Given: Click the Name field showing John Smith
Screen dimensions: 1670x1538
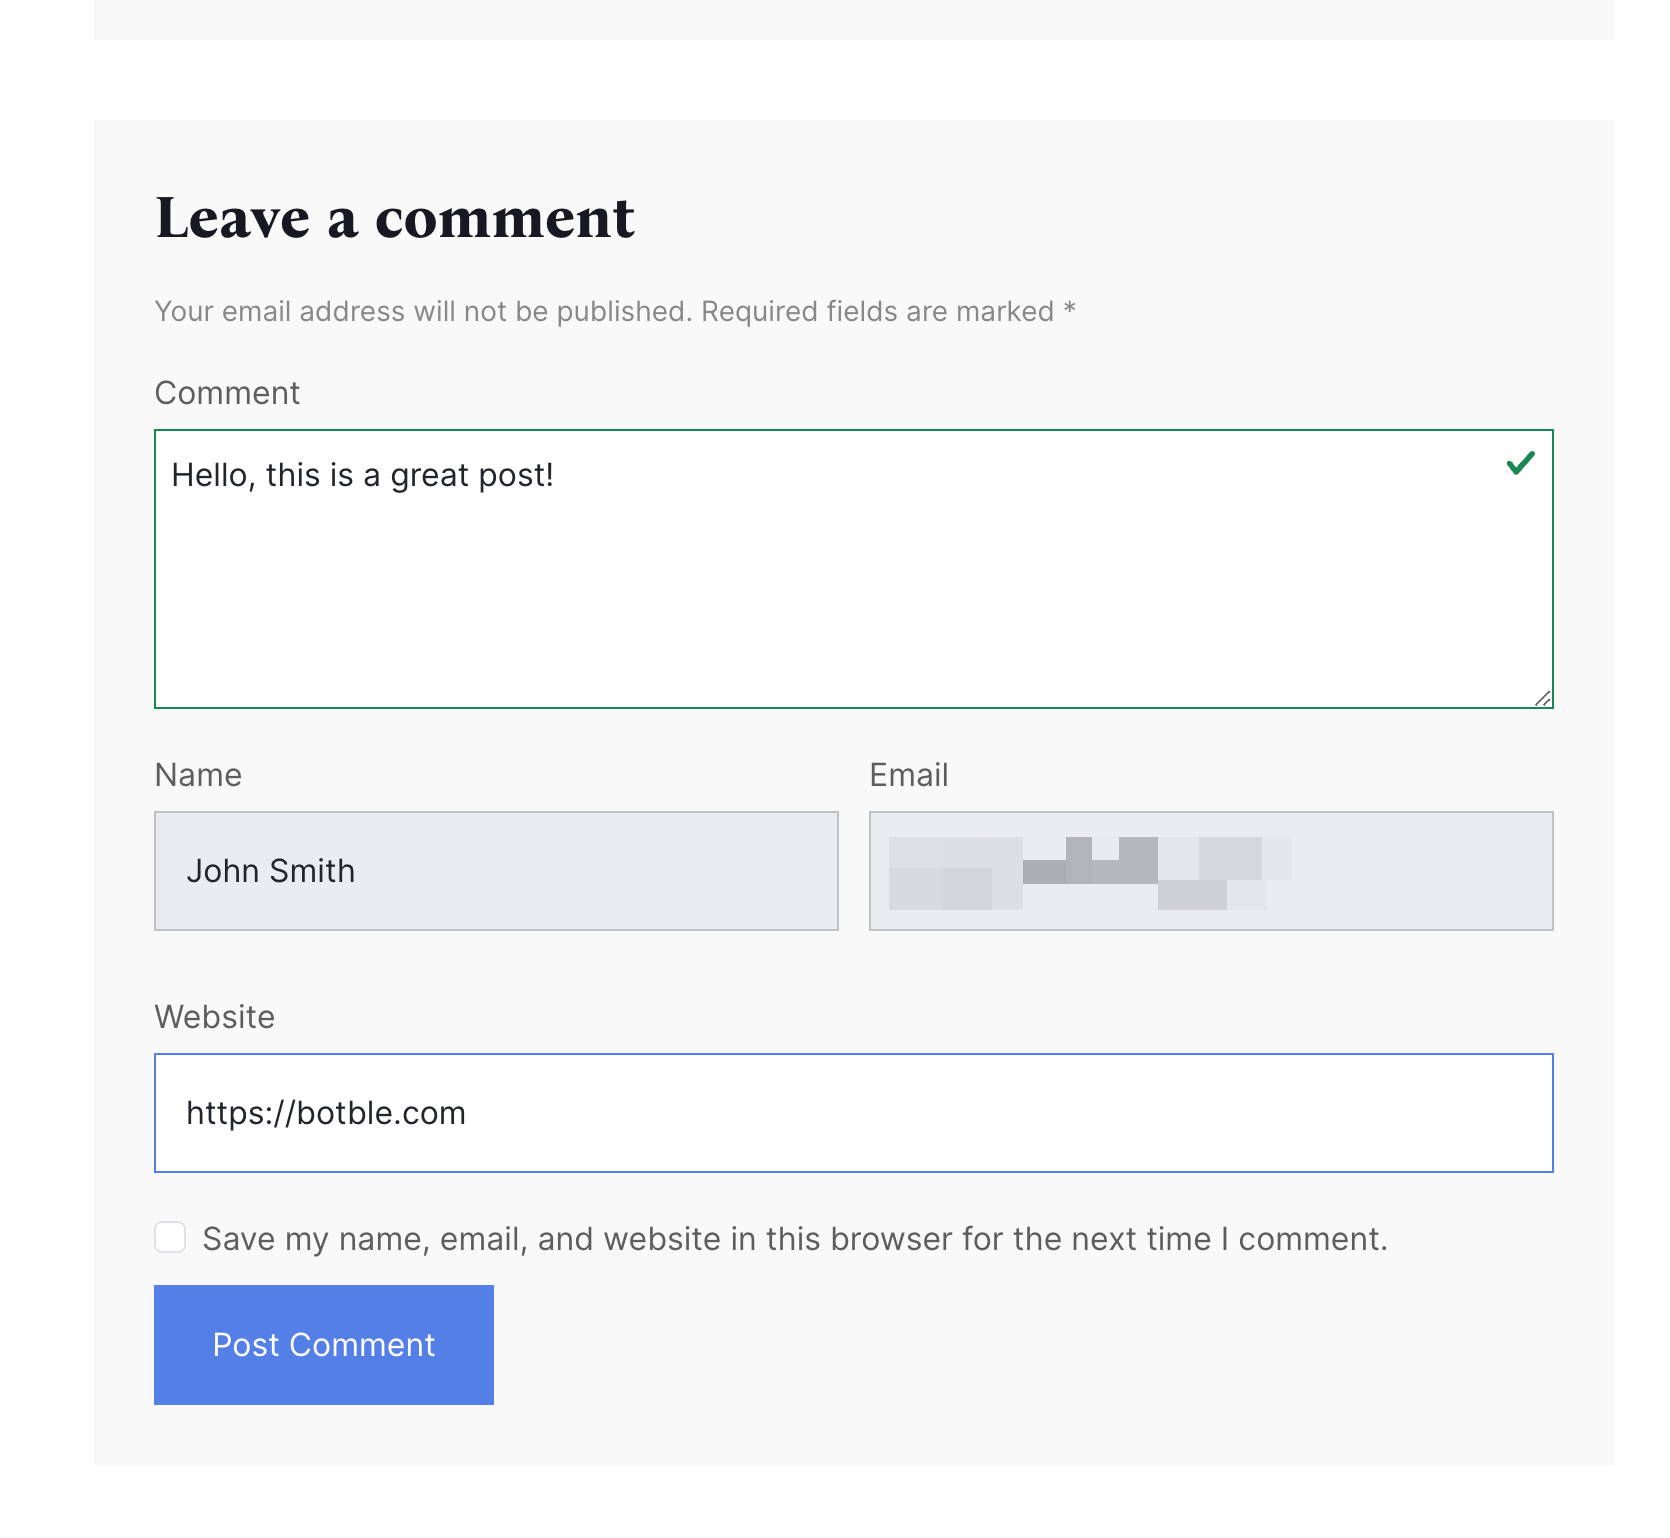Looking at the screenshot, I should [495, 871].
